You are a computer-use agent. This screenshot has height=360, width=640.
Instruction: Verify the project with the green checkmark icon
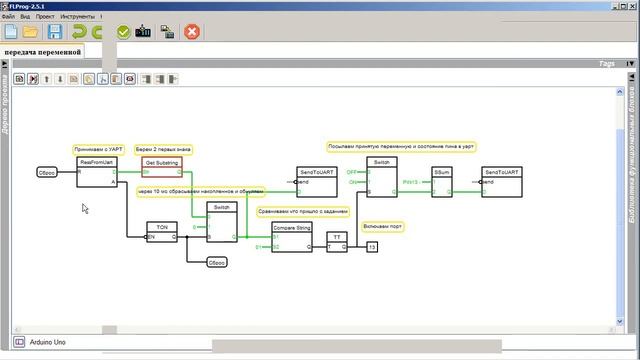click(x=123, y=32)
